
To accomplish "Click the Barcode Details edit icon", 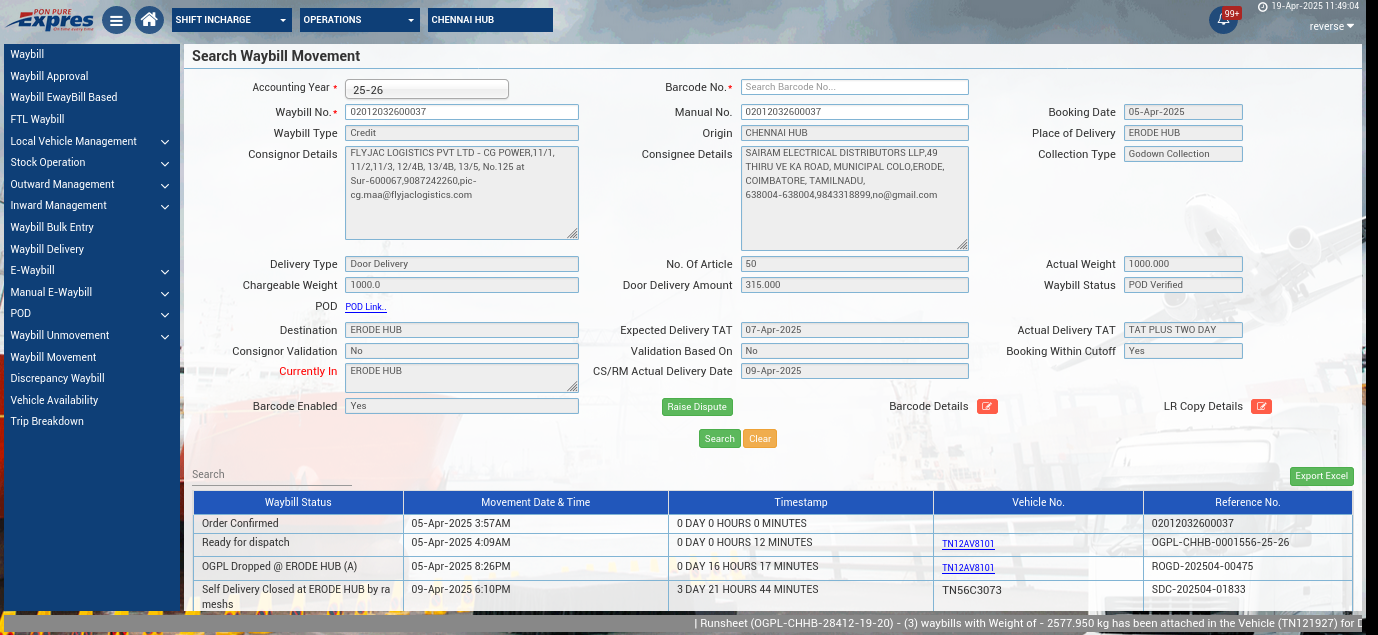I will pyautogui.click(x=987, y=407).
